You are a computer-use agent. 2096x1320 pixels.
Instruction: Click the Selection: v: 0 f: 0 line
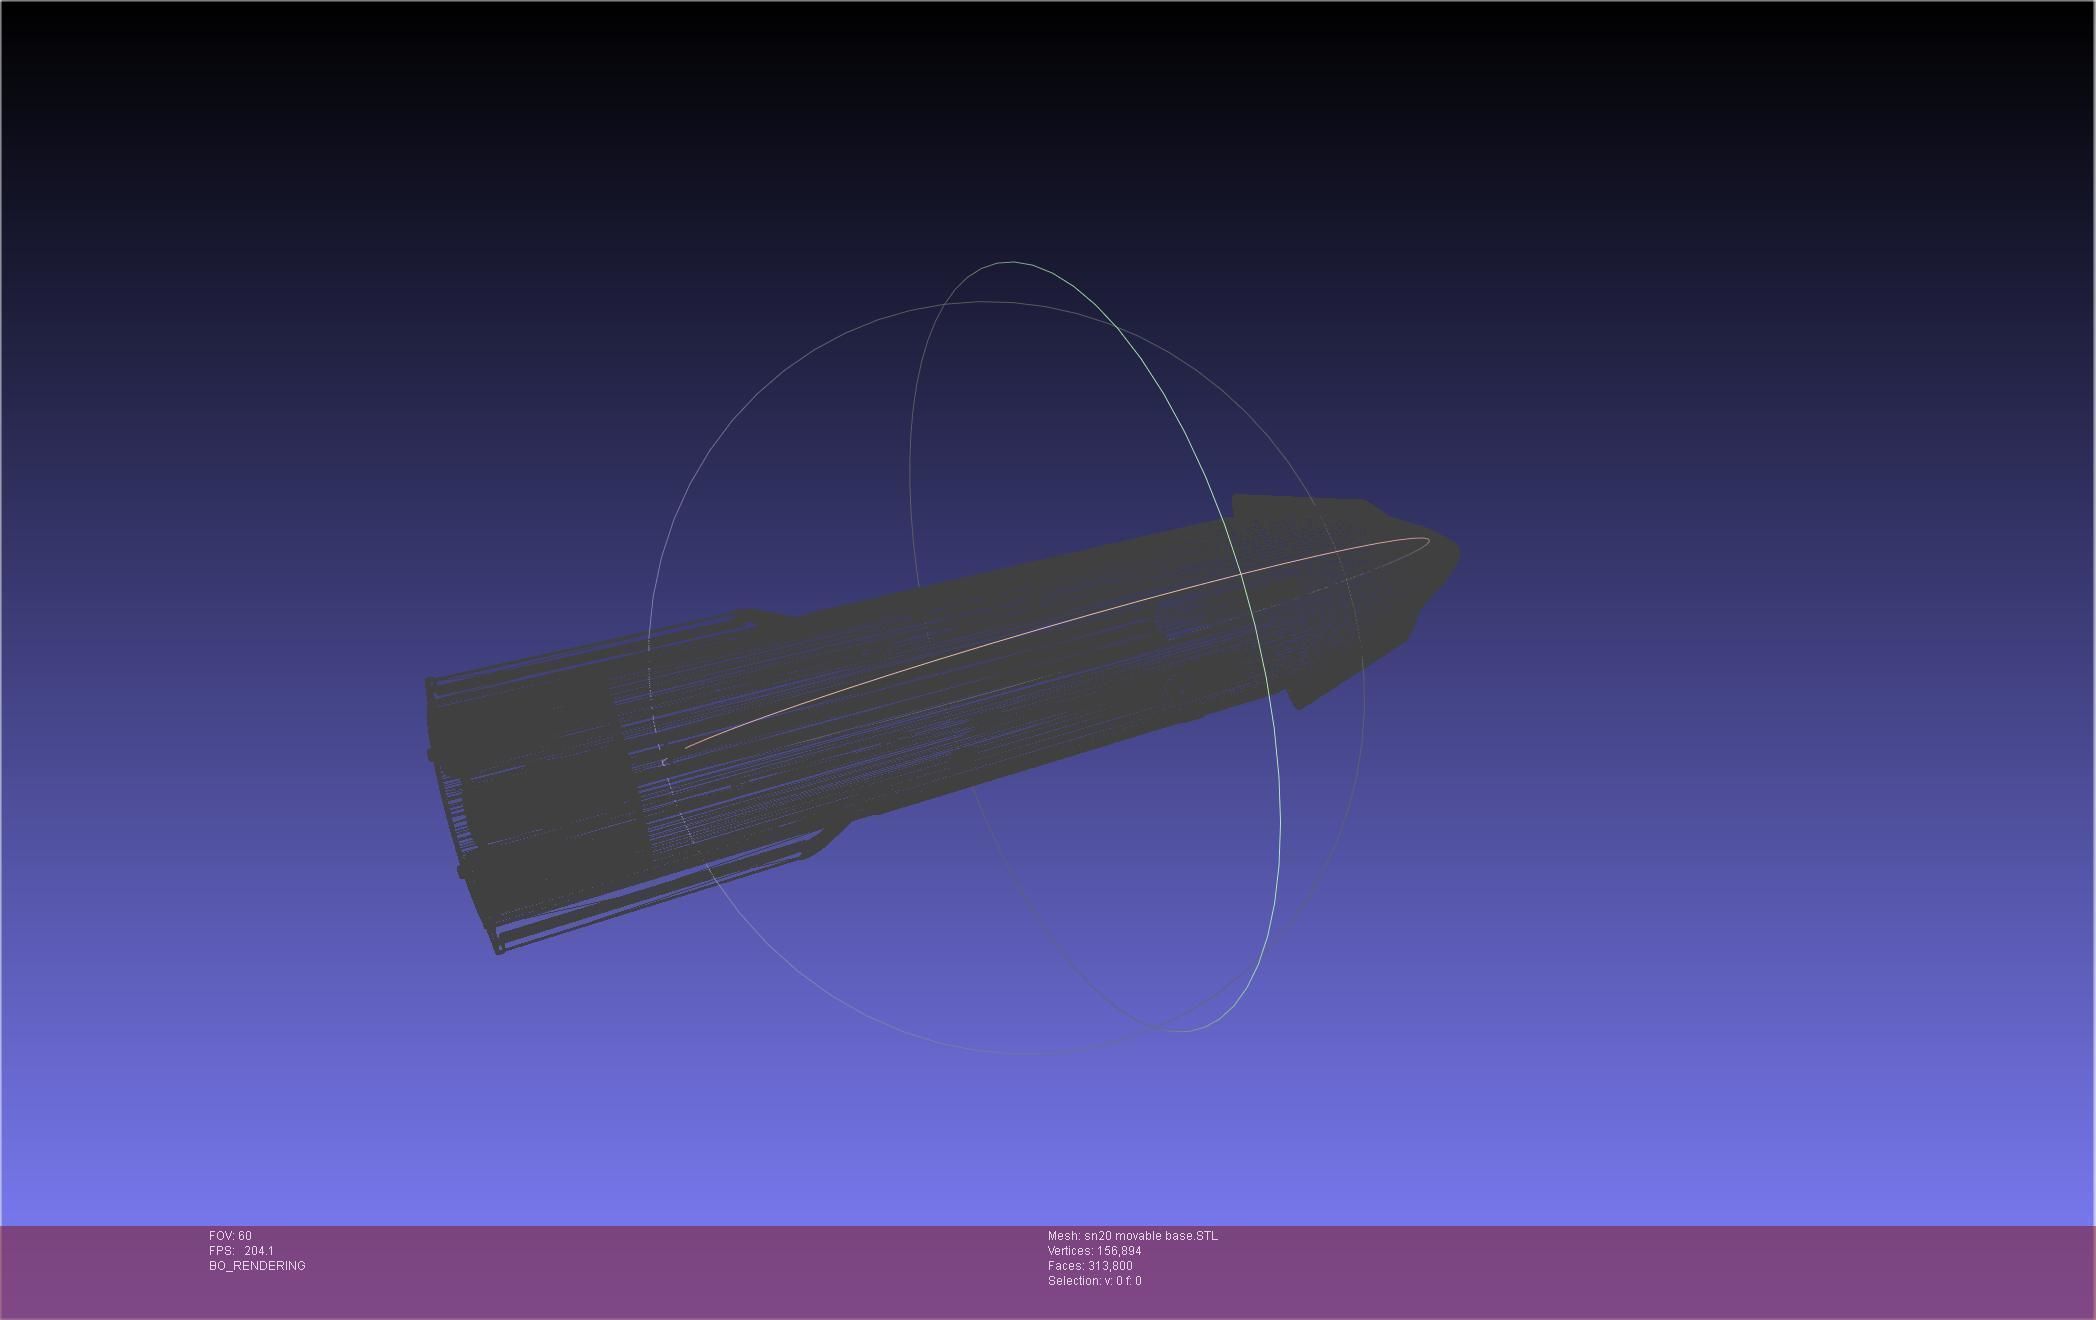click(x=1094, y=1281)
